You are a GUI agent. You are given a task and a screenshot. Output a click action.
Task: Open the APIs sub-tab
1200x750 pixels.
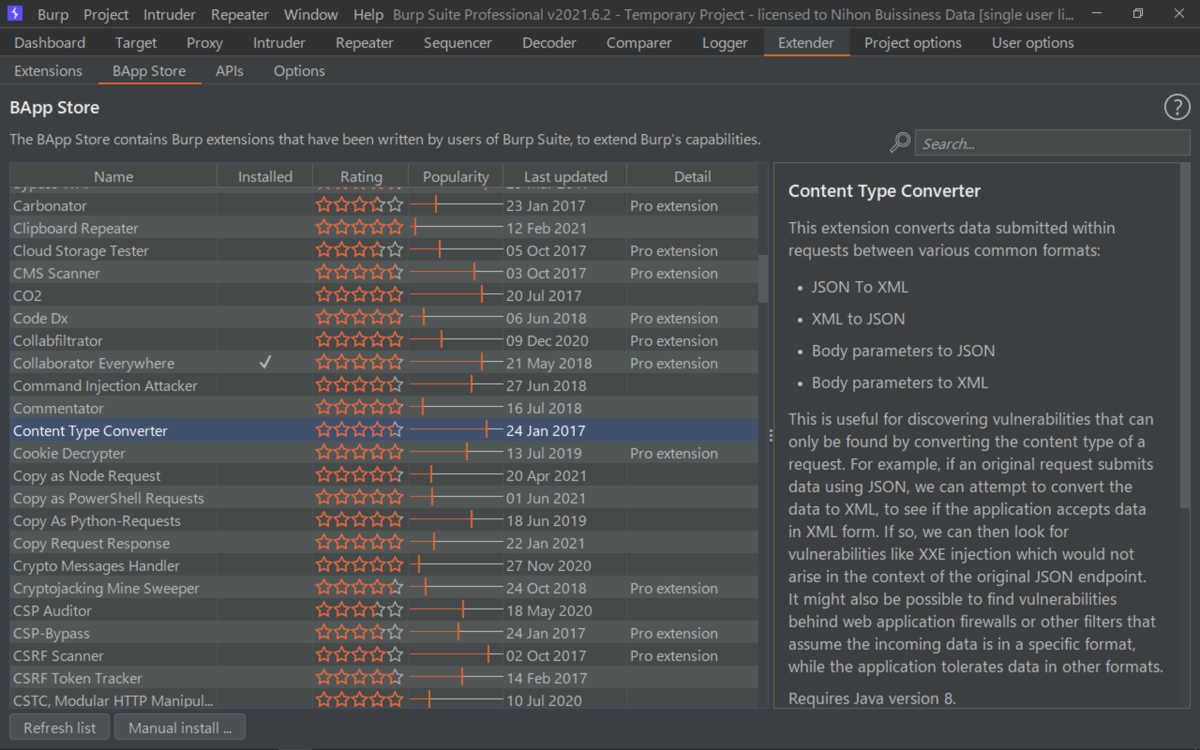pyautogui.click(x=230, y=71)
